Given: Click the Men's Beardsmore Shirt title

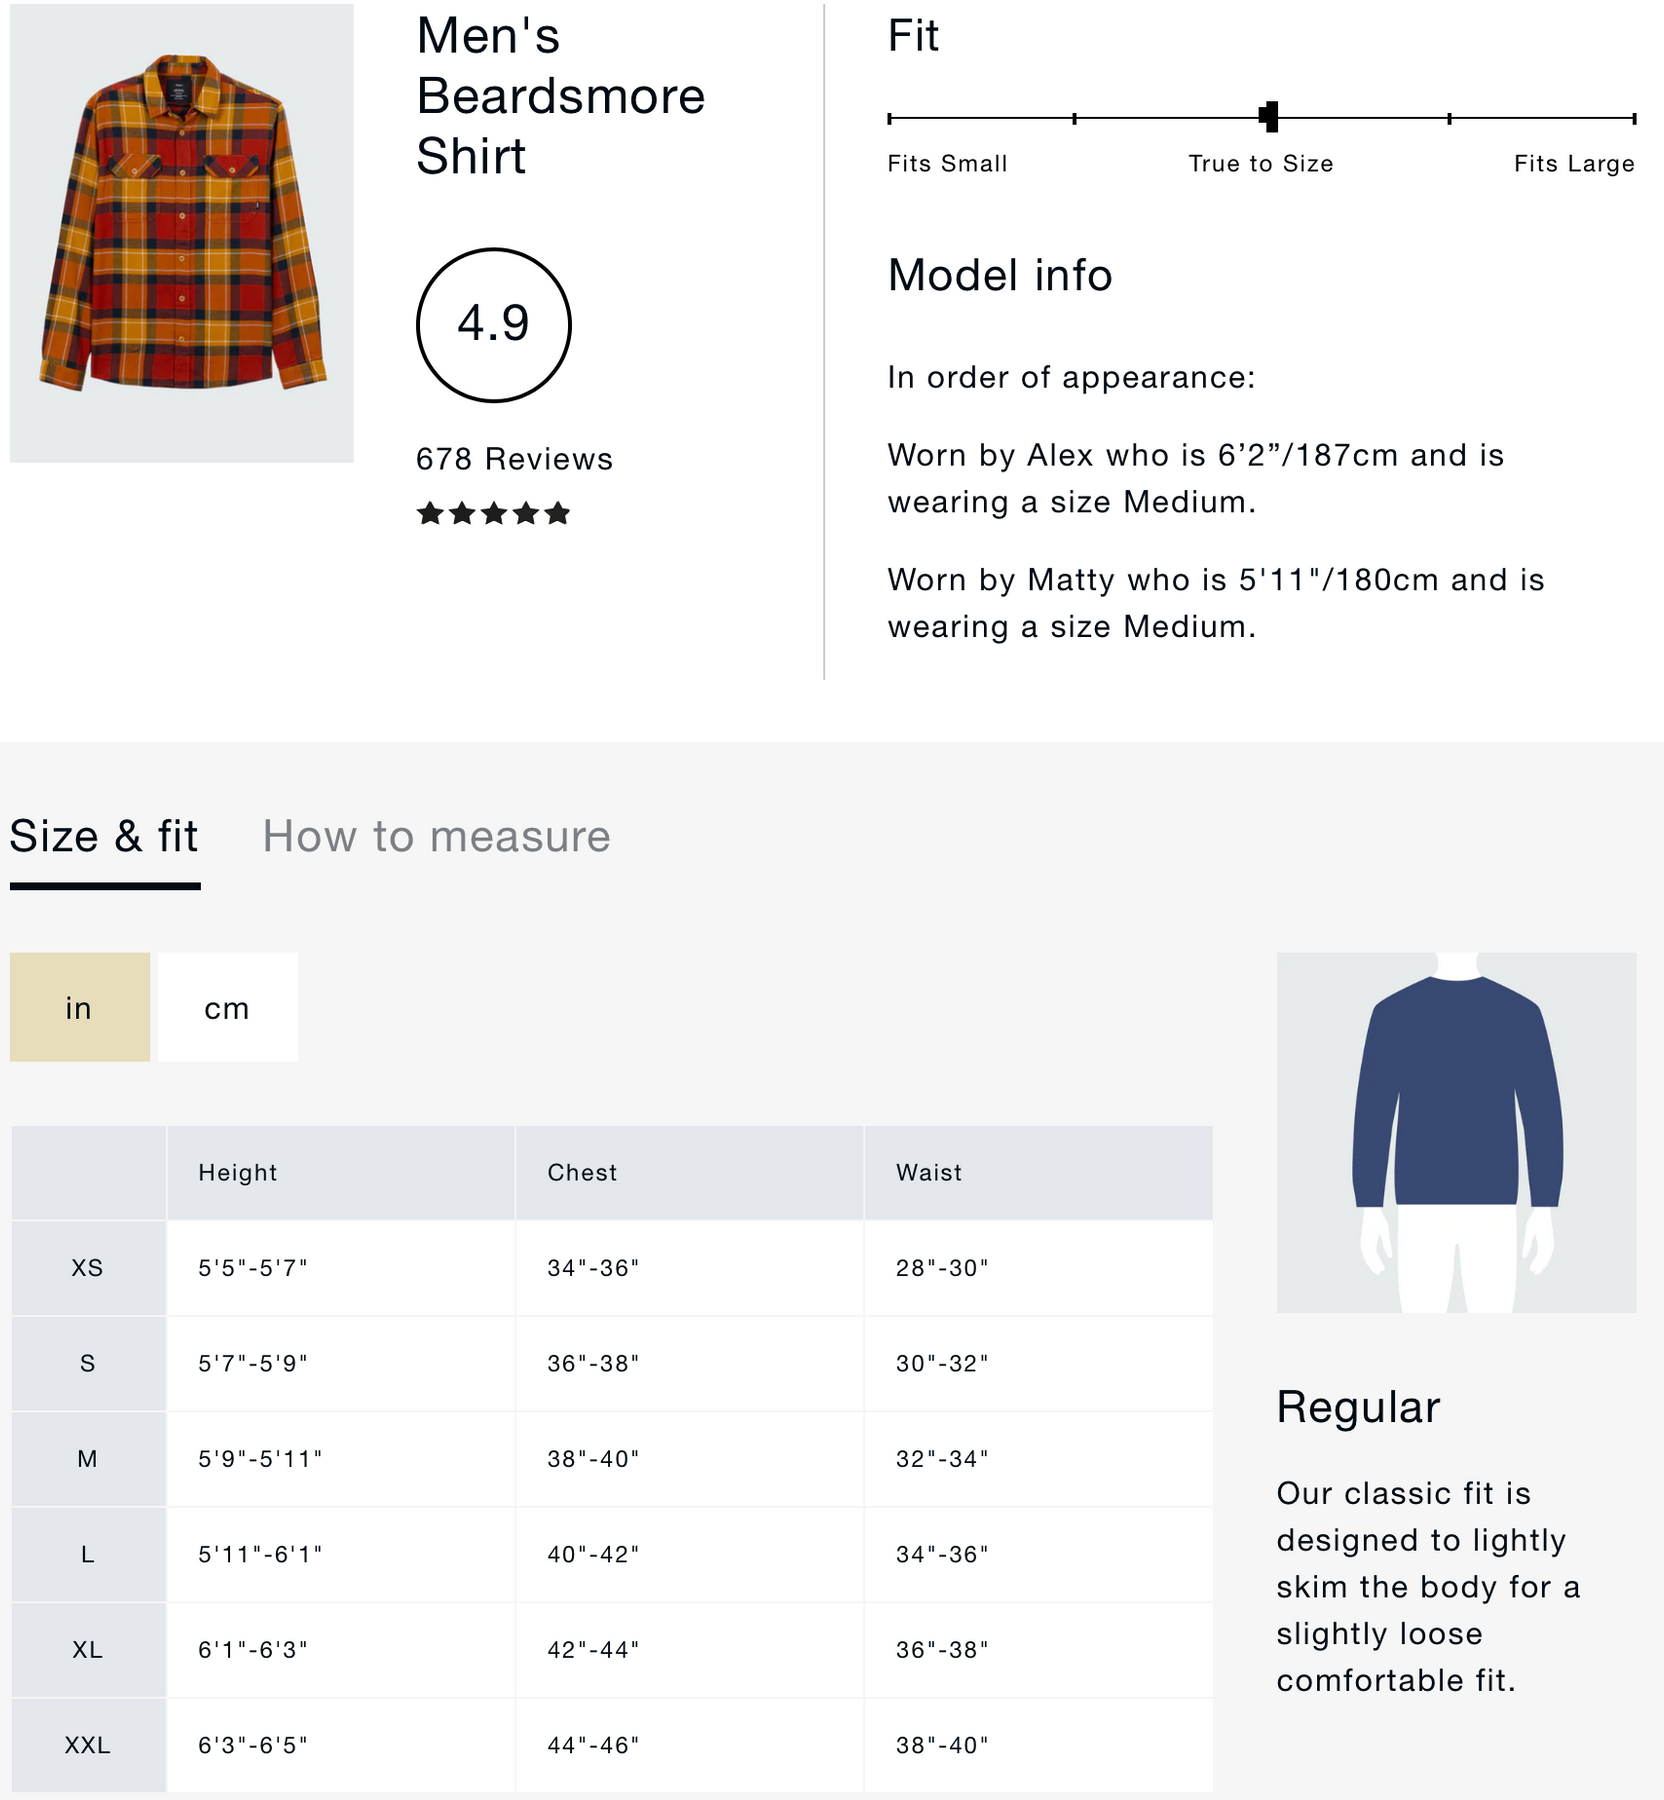Looking at the screenshot, I should tap(560, 96).
